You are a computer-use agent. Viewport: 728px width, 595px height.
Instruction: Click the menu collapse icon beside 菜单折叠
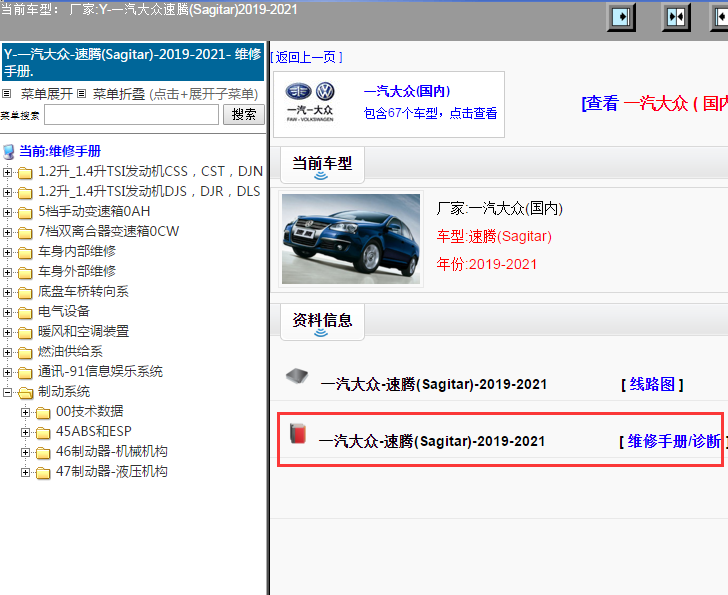tap(82, 94)
